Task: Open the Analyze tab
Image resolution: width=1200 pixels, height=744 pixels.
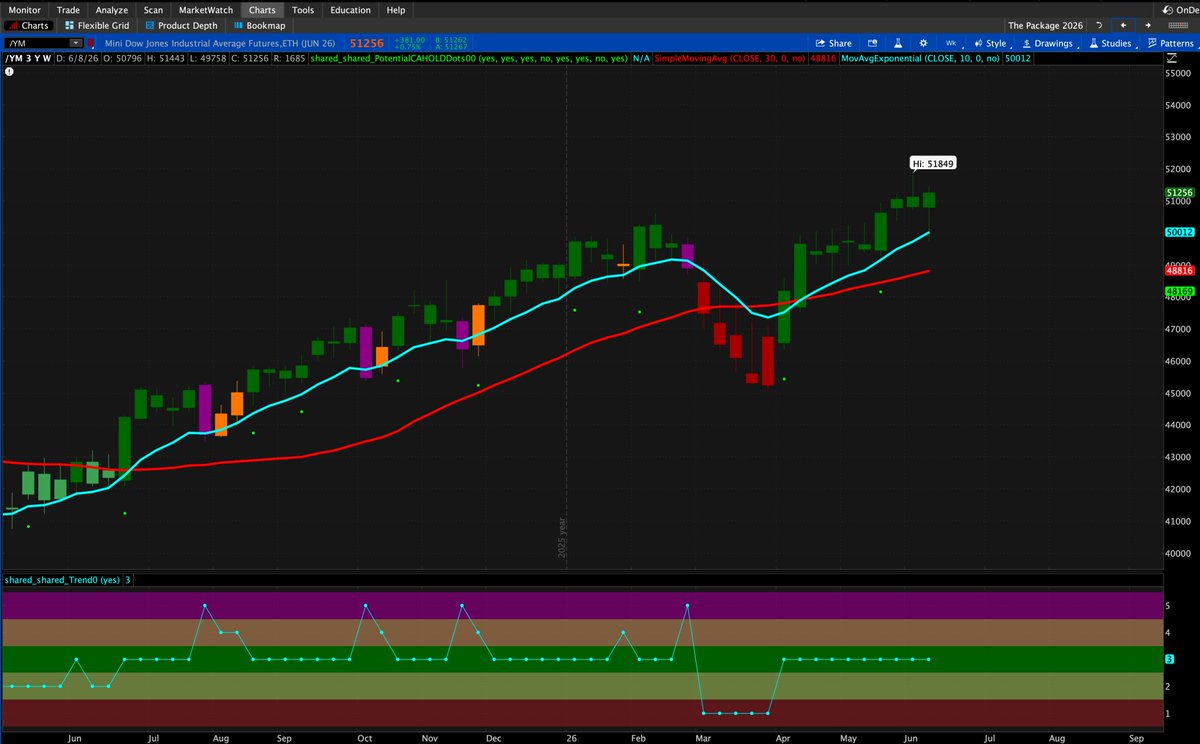Action: click(112, 10)
